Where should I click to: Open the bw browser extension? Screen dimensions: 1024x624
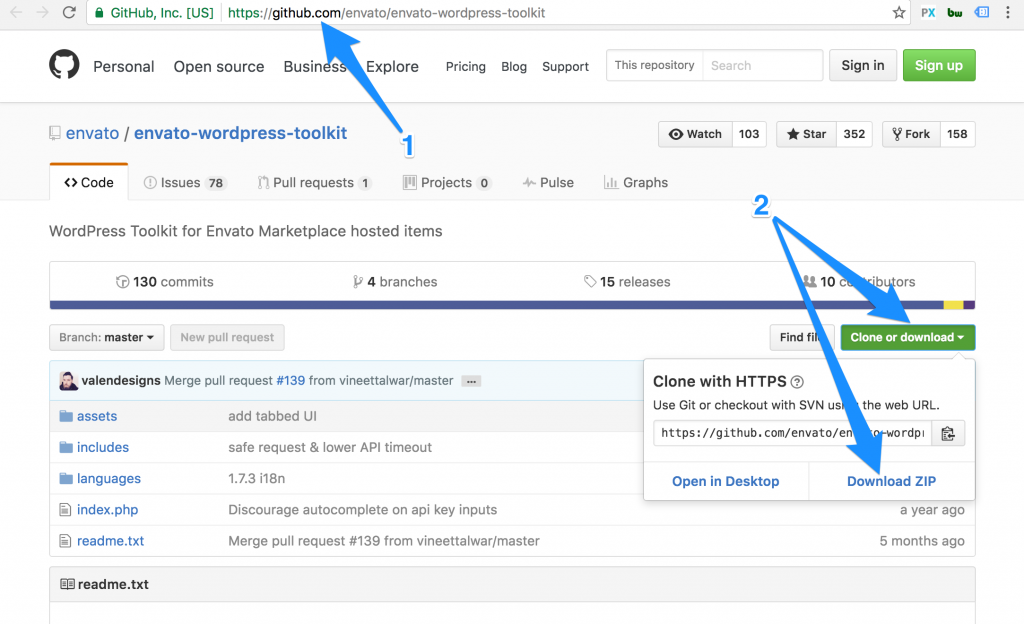[x=955, y=12]
